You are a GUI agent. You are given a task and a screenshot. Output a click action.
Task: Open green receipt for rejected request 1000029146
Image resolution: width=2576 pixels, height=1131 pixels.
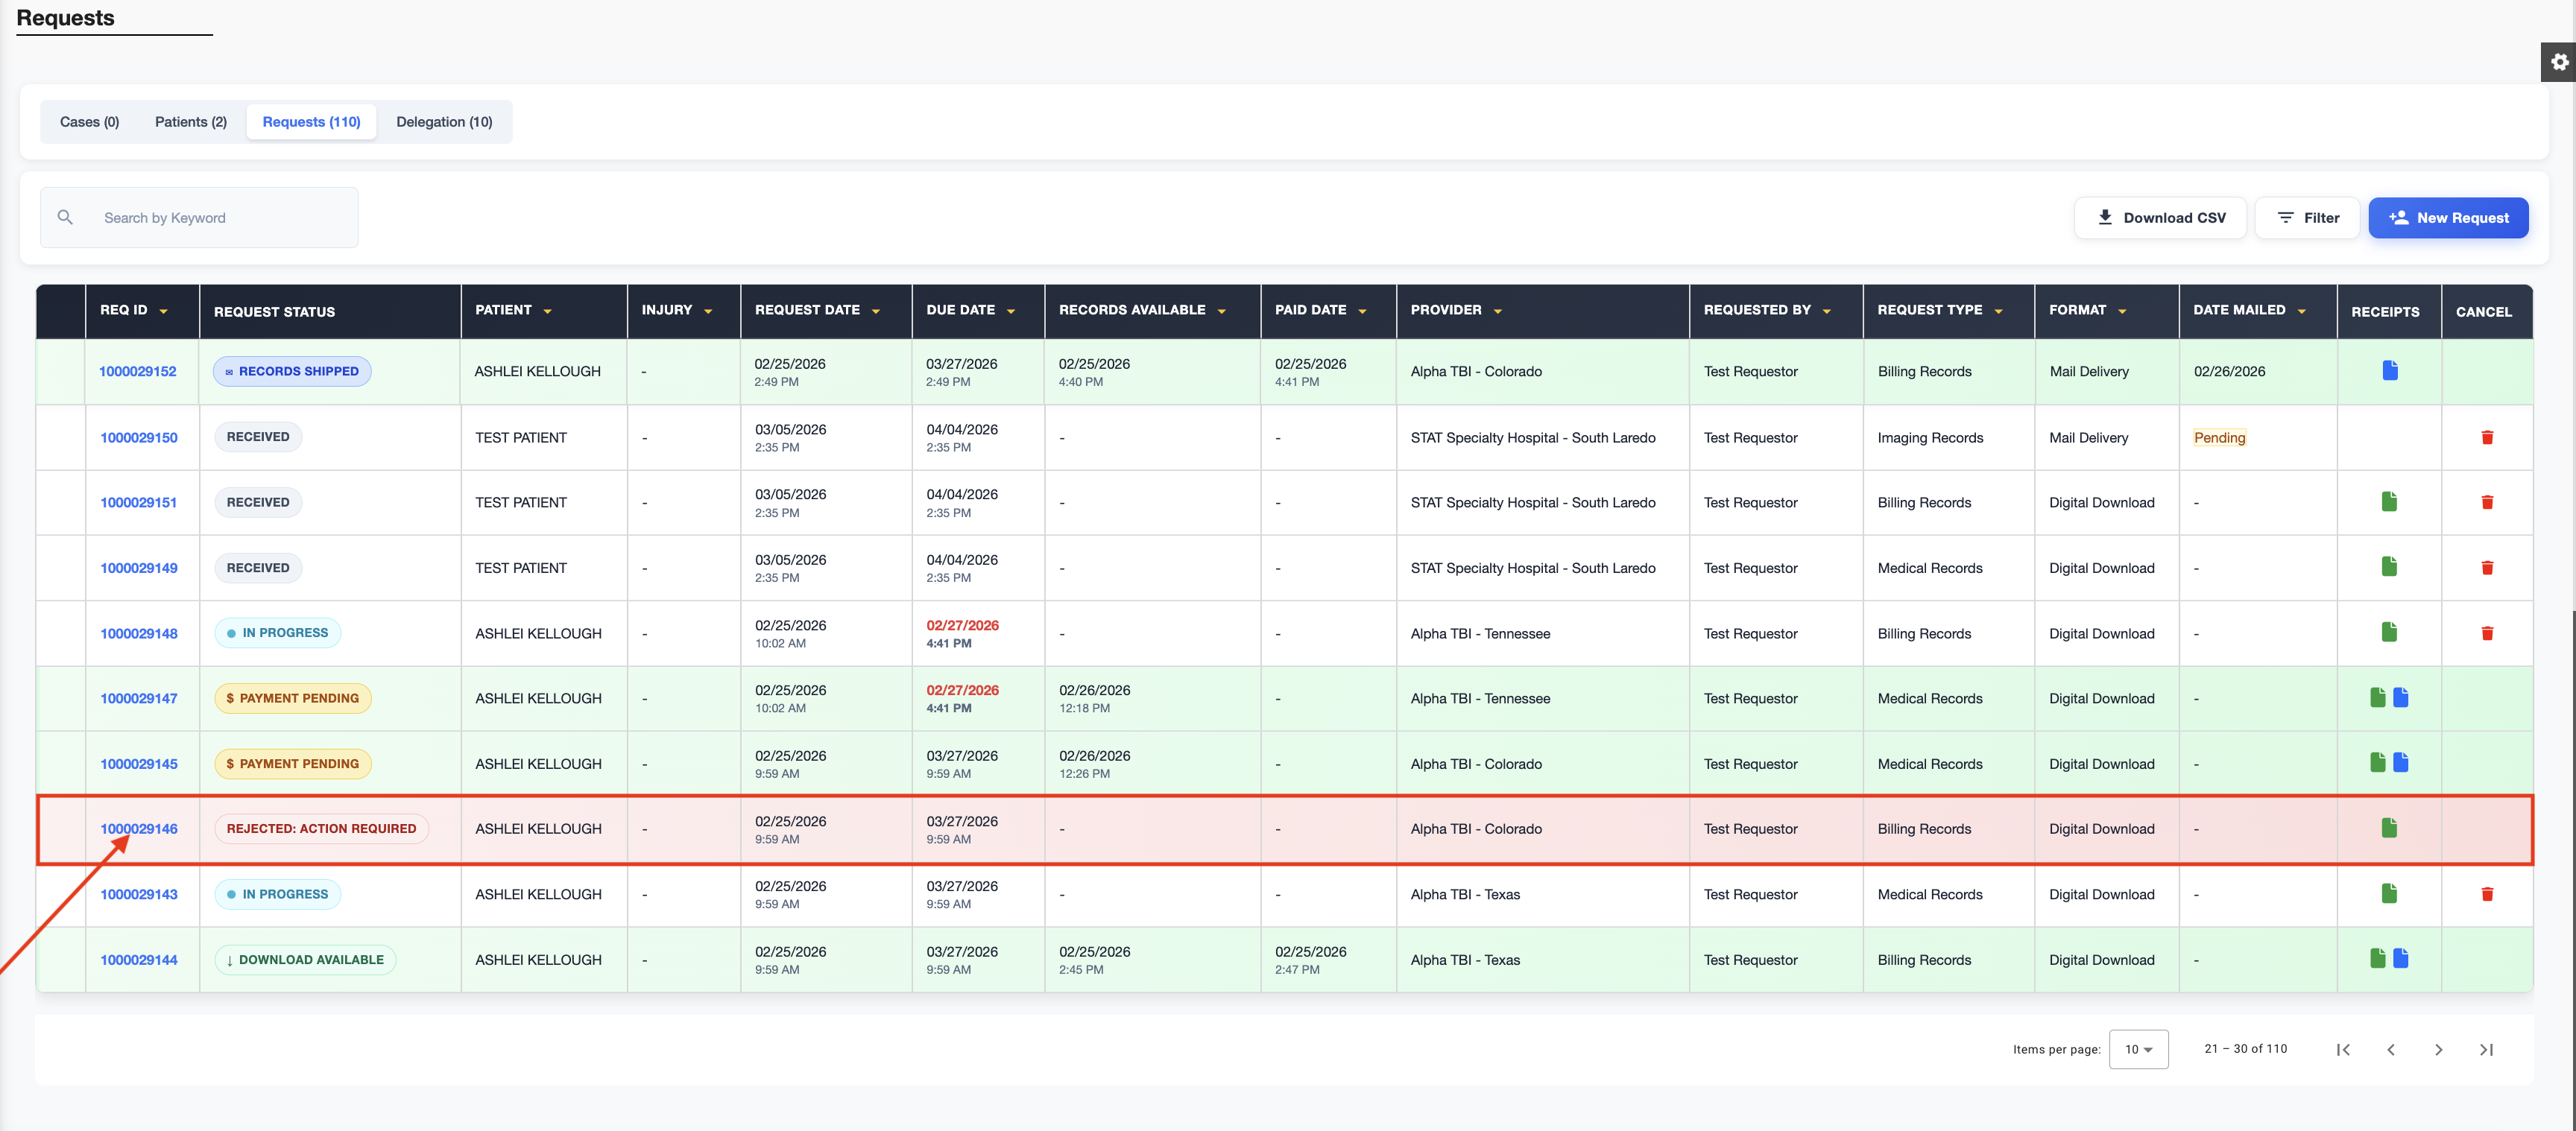pos(2388,828)
